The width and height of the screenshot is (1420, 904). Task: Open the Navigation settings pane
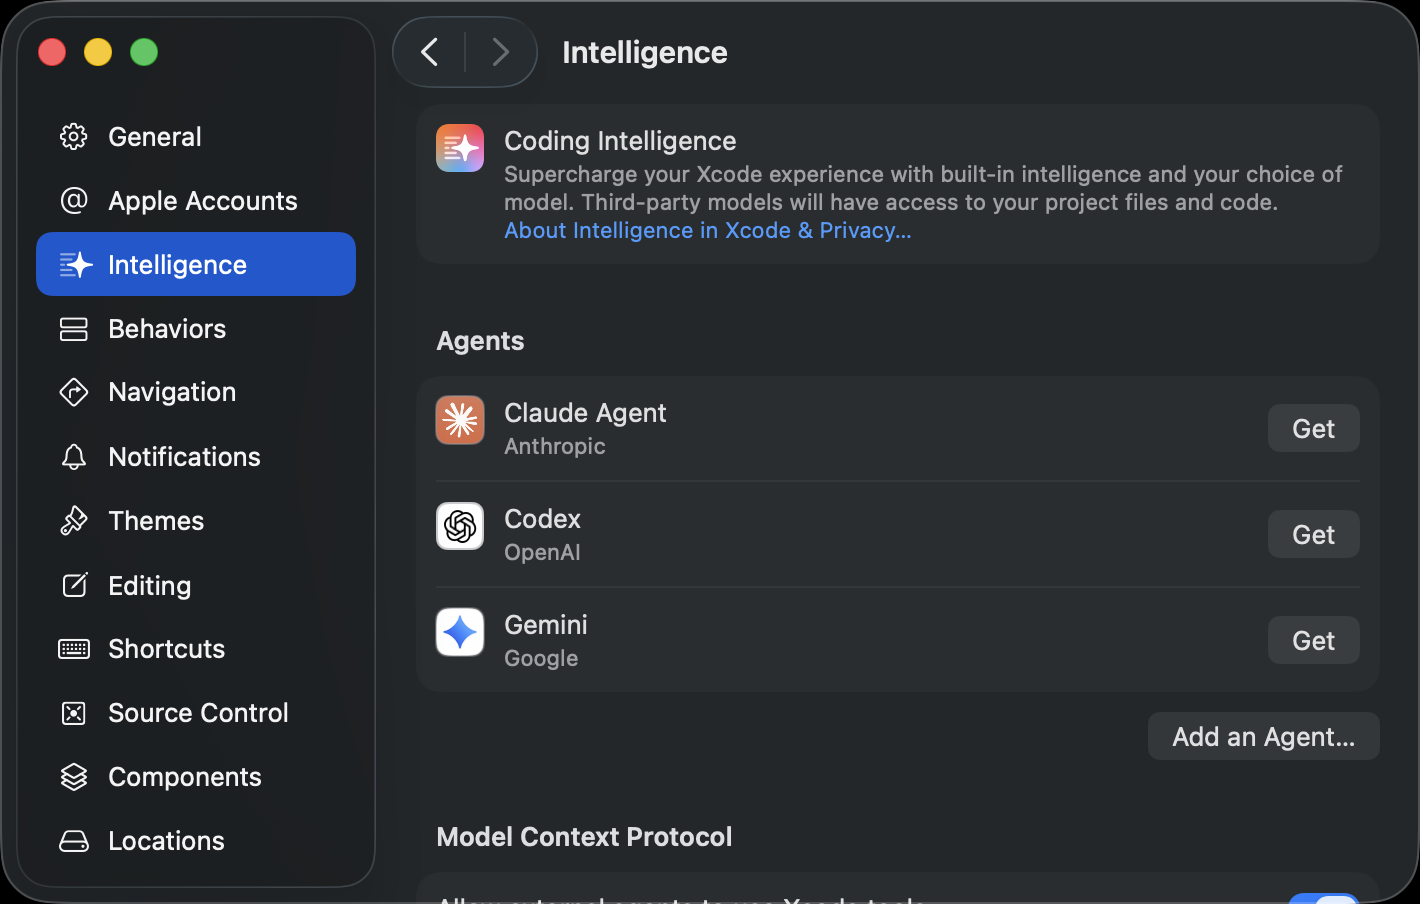(x=196, y=392)
